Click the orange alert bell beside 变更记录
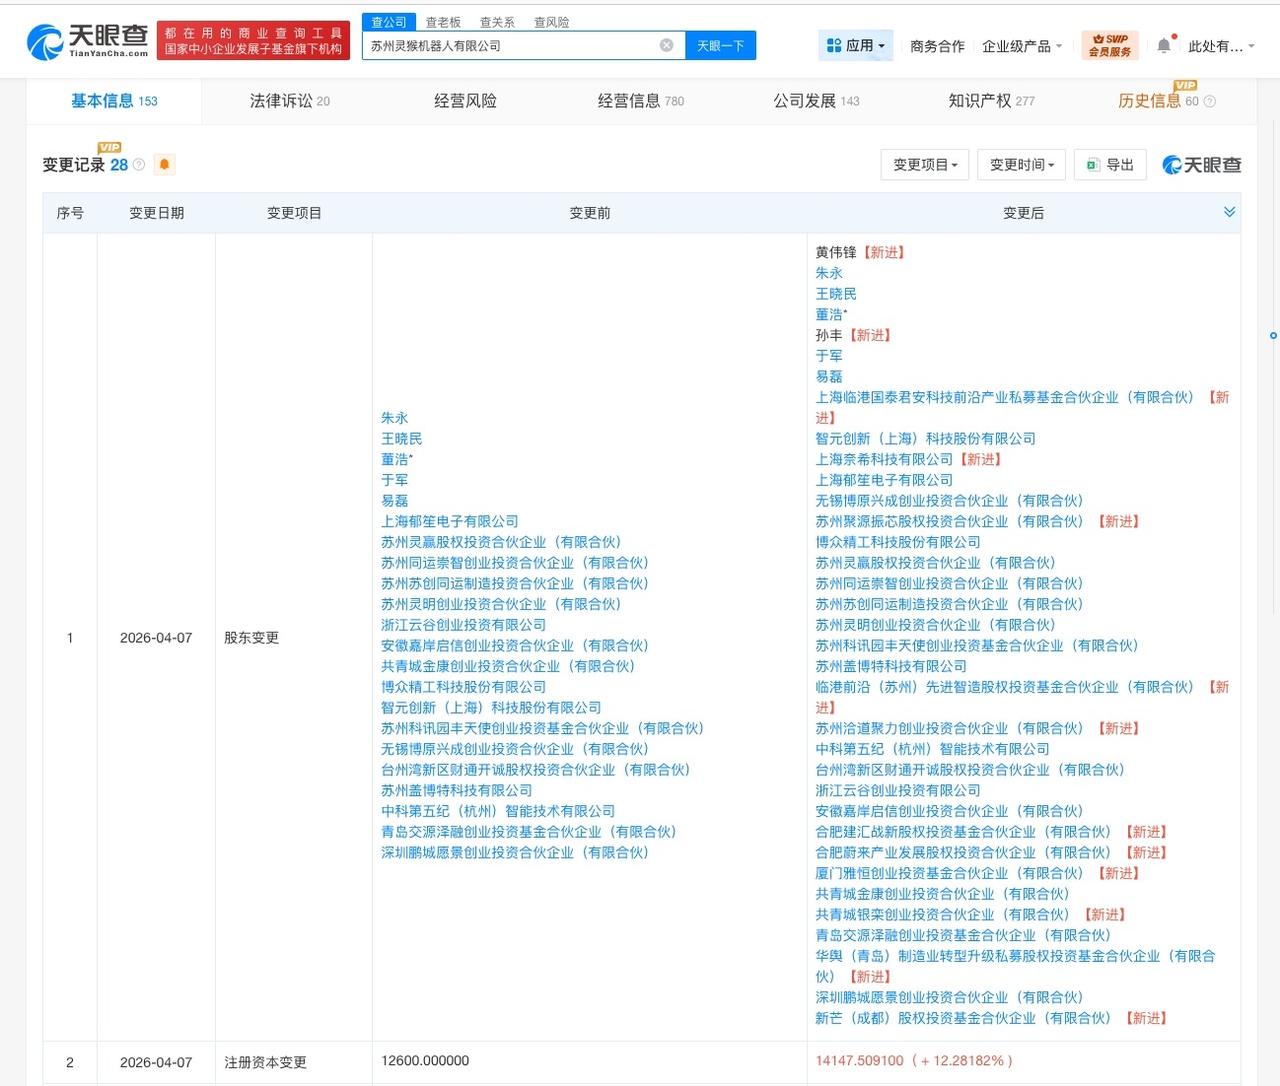This screenshot has width=1280, height=1086. [165, 164]
